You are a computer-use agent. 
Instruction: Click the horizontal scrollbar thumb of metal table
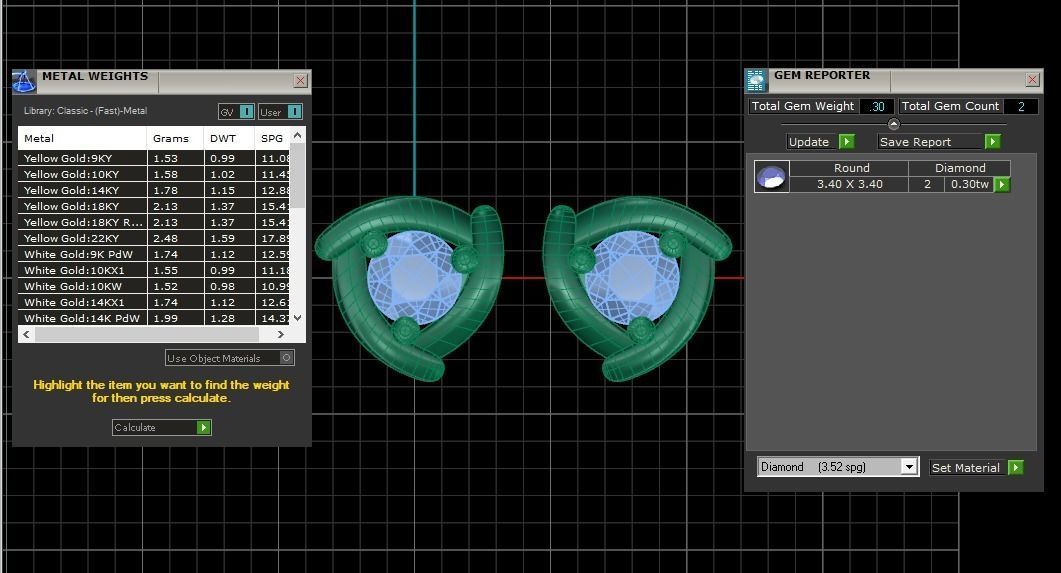[x=147, y=334]
